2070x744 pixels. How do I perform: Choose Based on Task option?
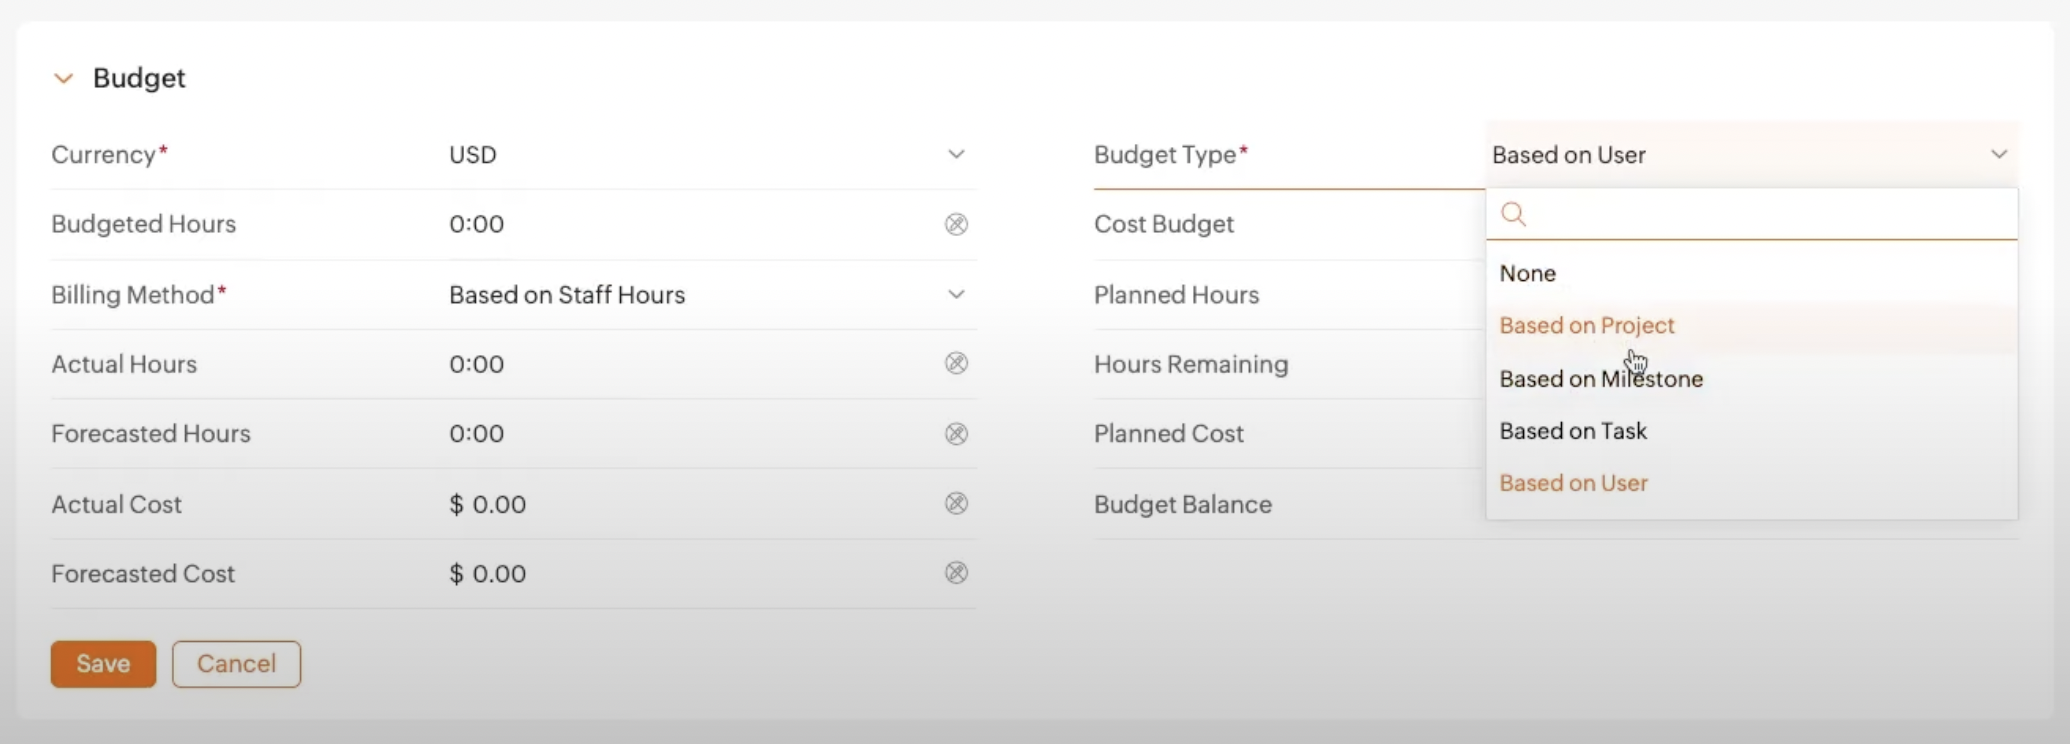tap(1752, 431)
